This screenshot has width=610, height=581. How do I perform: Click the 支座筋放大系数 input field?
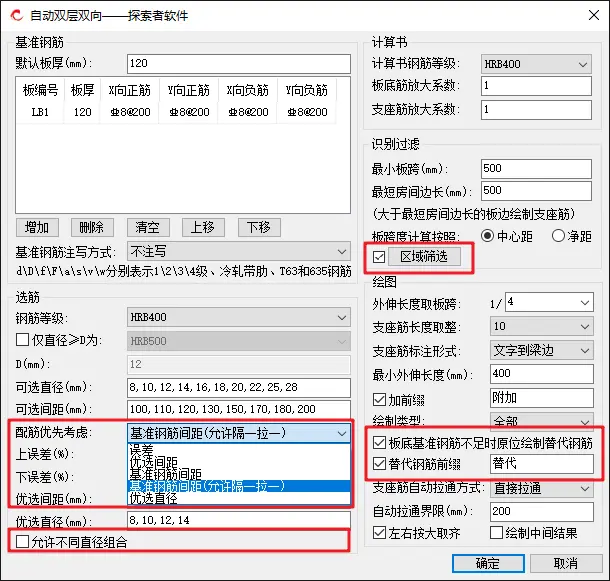[x=536, y=110]
